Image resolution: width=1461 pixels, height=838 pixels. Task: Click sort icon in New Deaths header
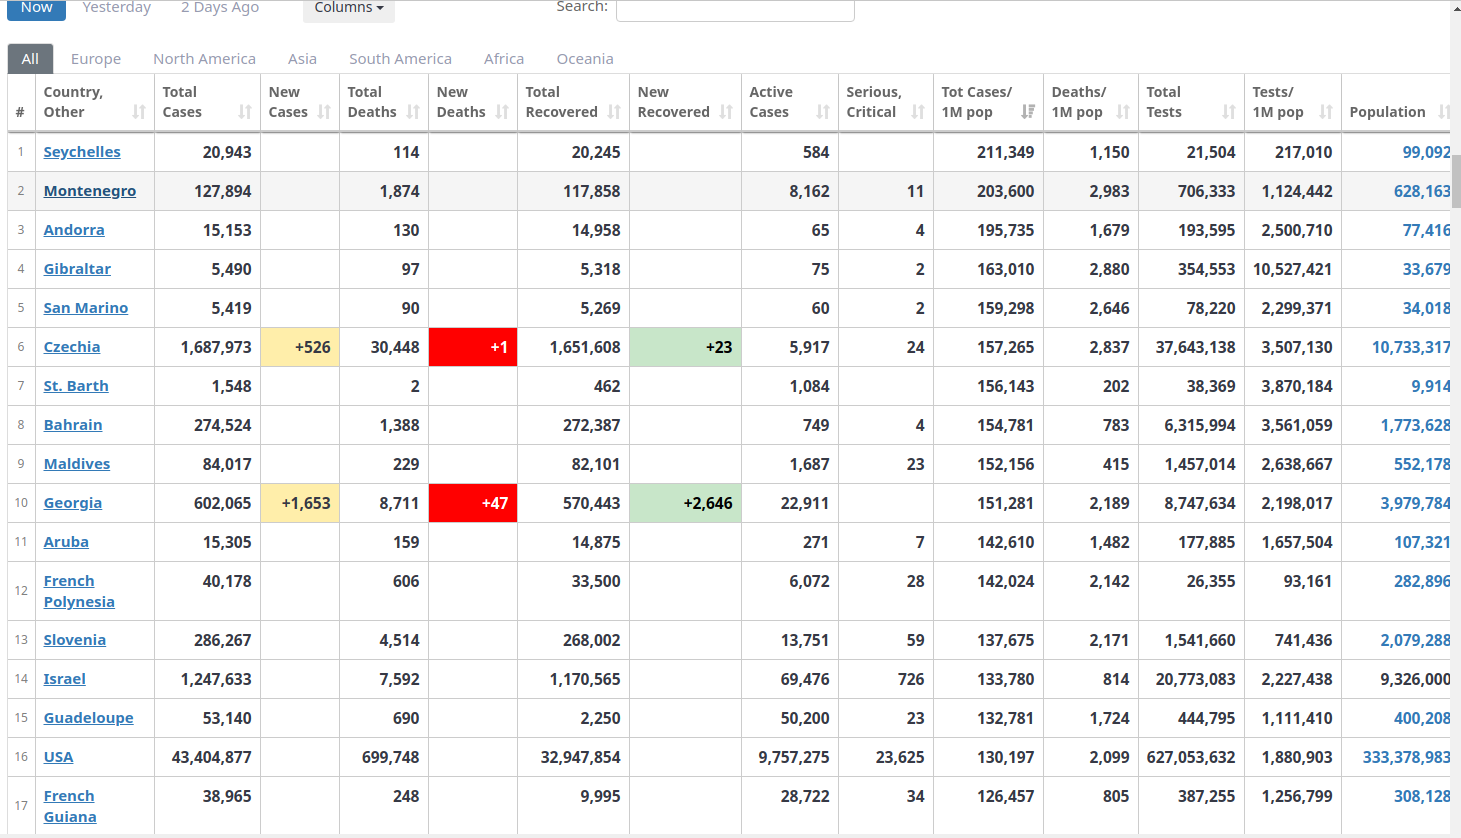click(x=502, y=112)
